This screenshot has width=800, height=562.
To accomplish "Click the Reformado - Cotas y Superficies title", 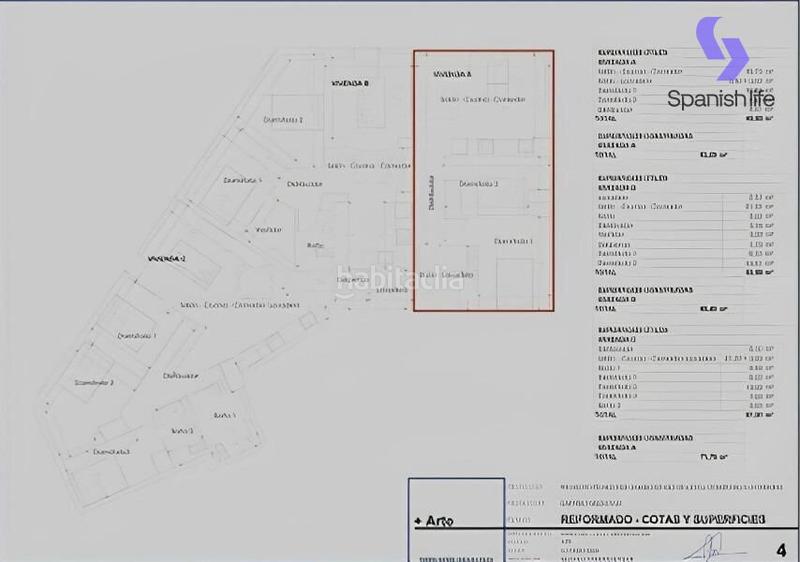I will tap(661, 520).
